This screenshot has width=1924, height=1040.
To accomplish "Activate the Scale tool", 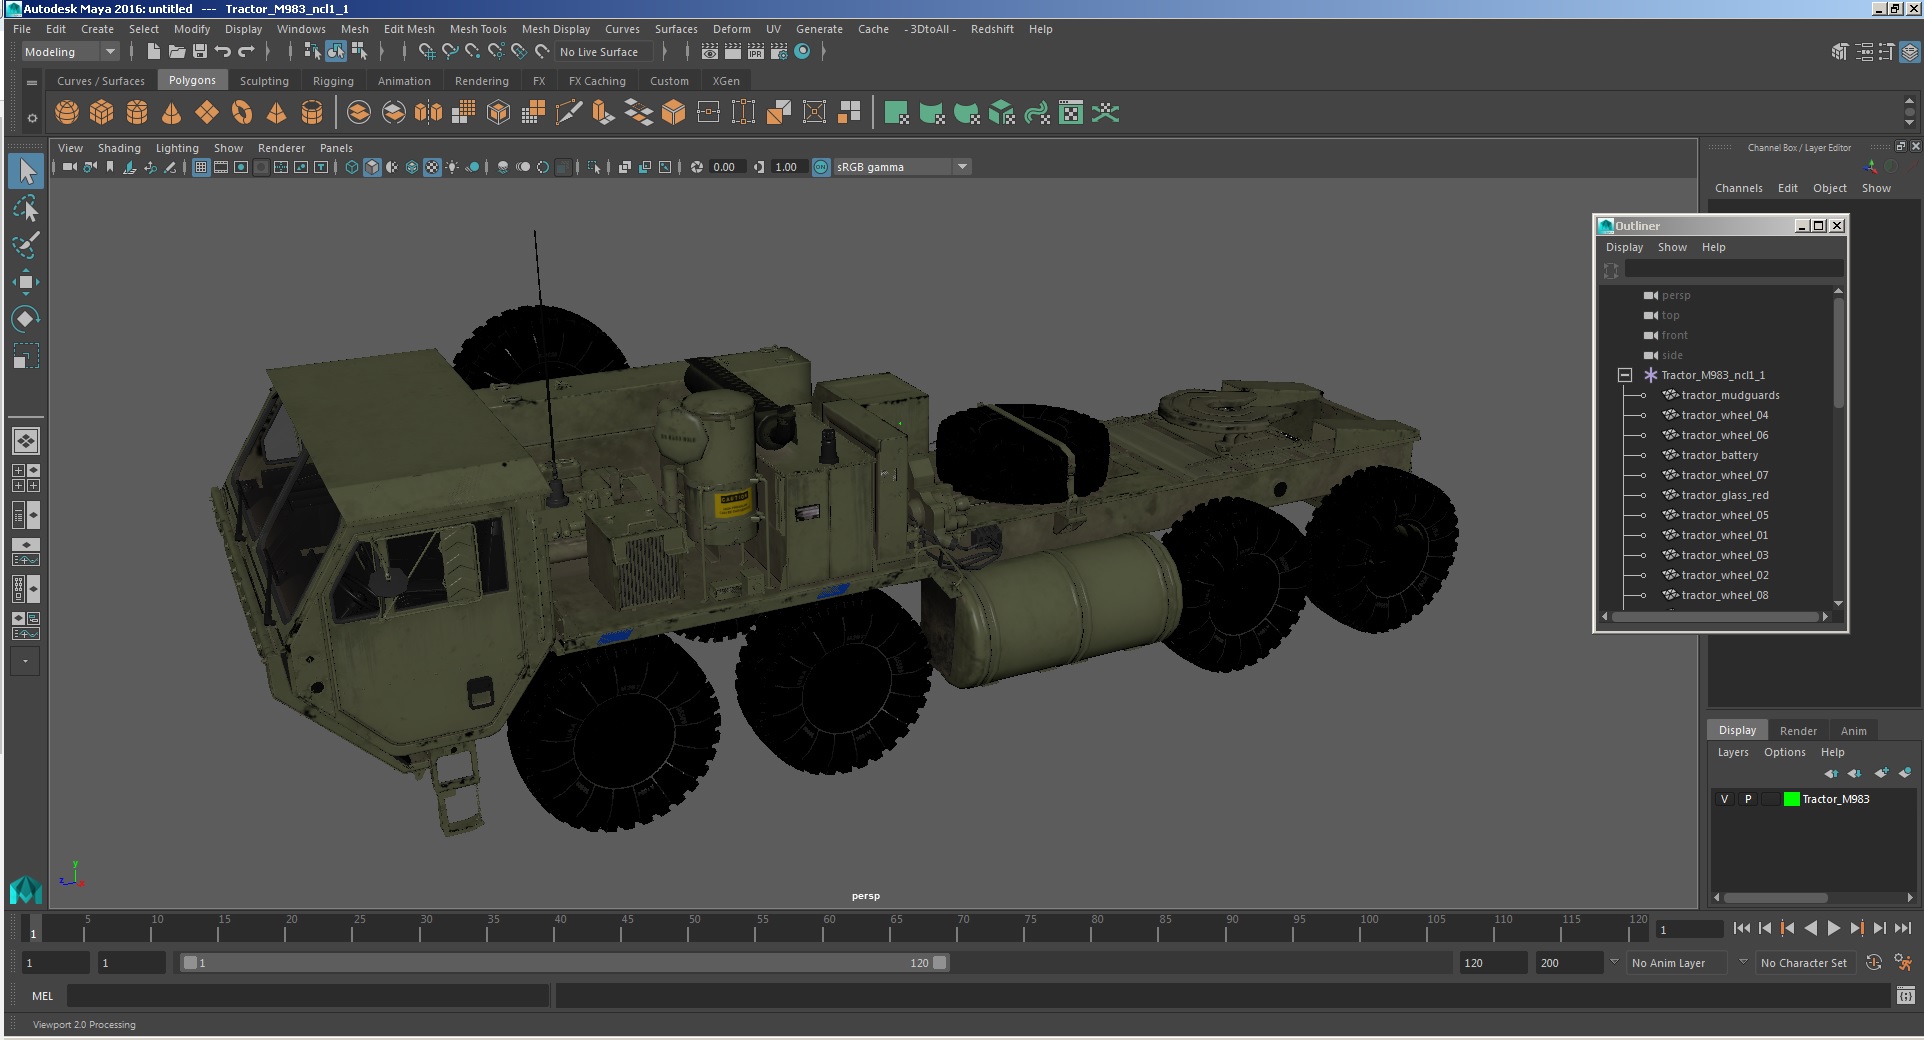I will [26, 356].
